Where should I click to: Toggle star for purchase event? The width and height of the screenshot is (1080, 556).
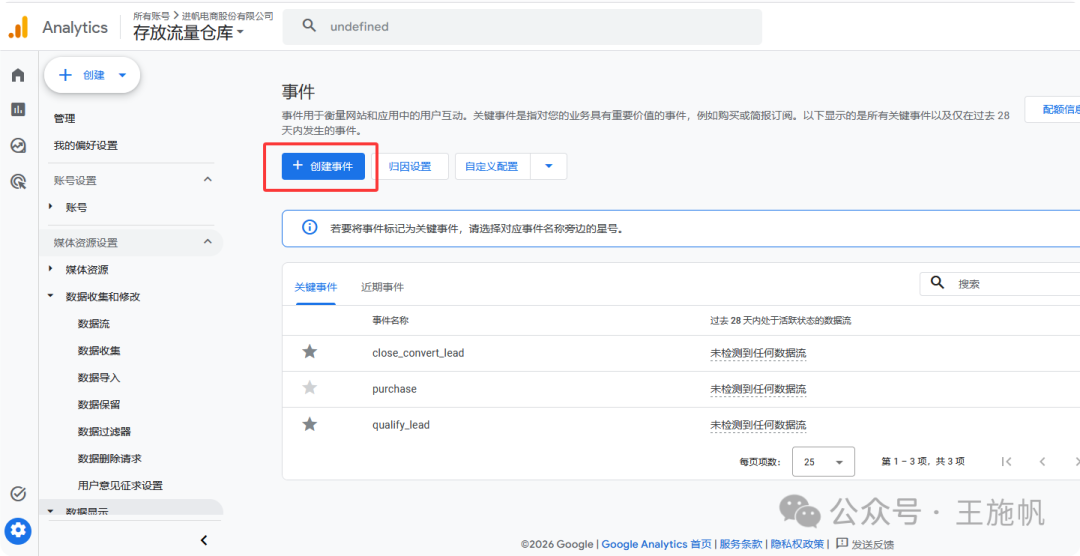[310, 388]
